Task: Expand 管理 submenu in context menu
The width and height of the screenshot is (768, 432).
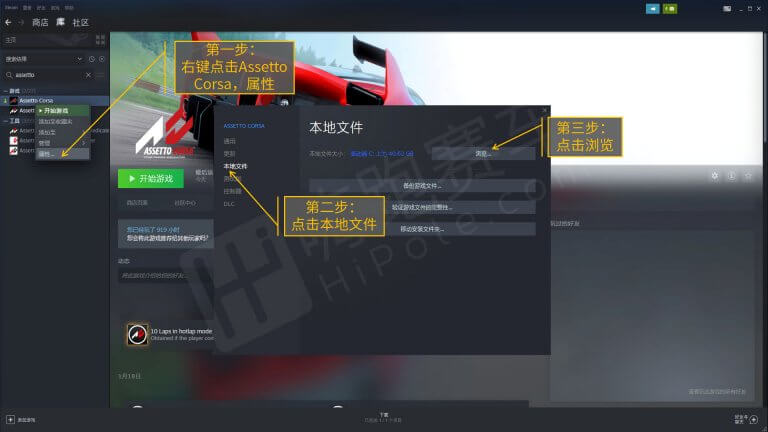Action: click(63, 143)
